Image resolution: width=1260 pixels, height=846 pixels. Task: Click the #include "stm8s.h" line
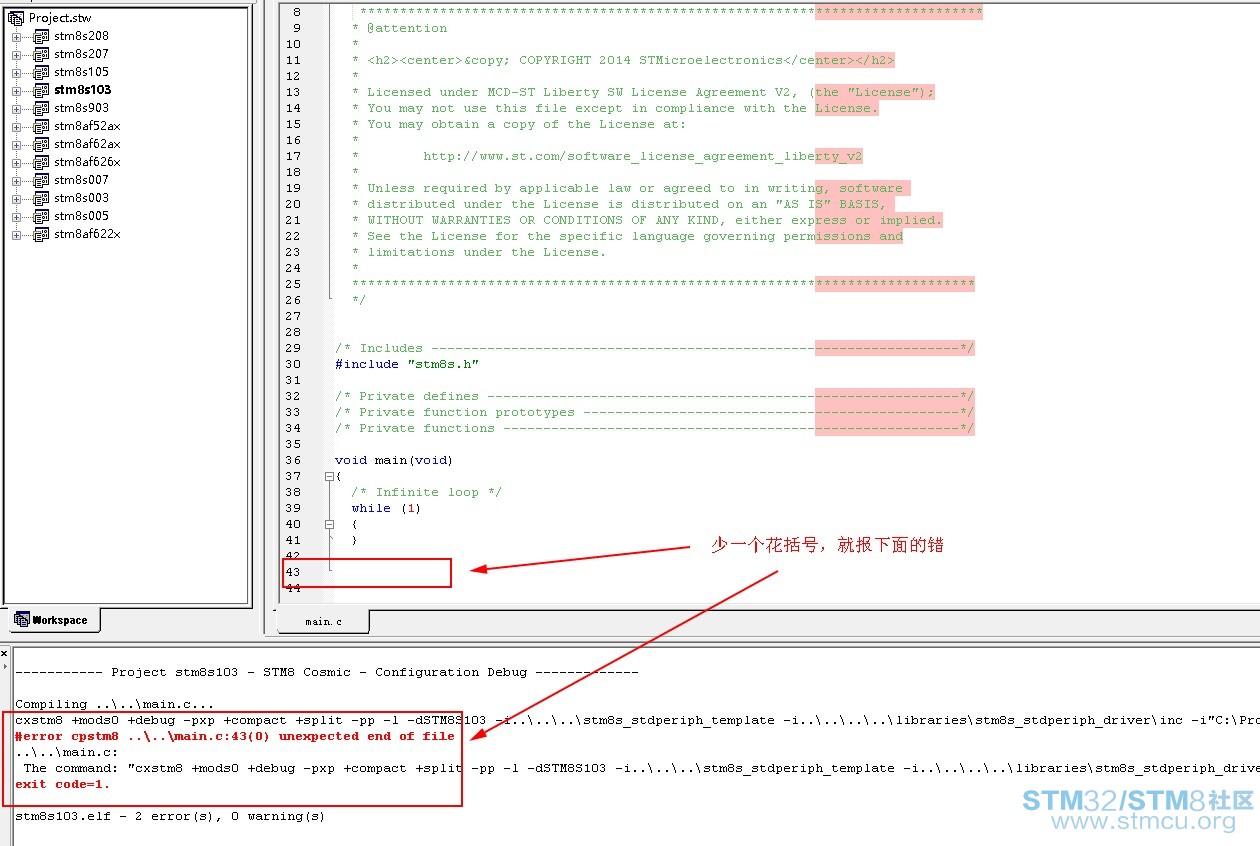(407, 364)
